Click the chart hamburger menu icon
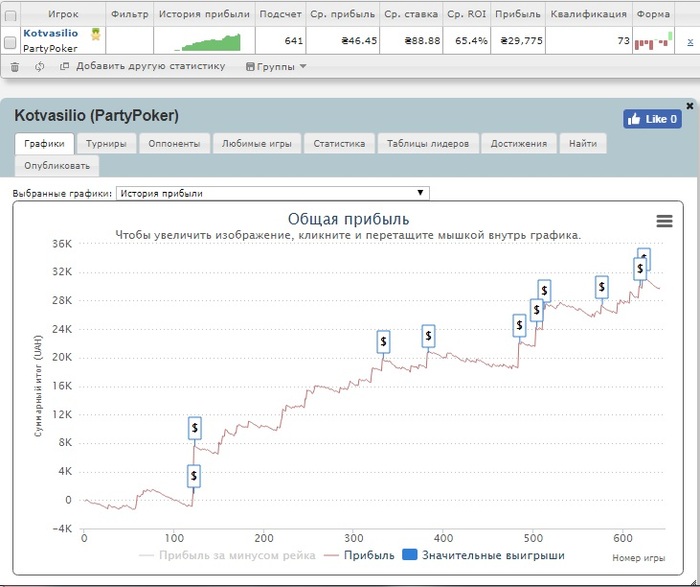The width and height of the screenshot is (700, 587). pos(664,221)
